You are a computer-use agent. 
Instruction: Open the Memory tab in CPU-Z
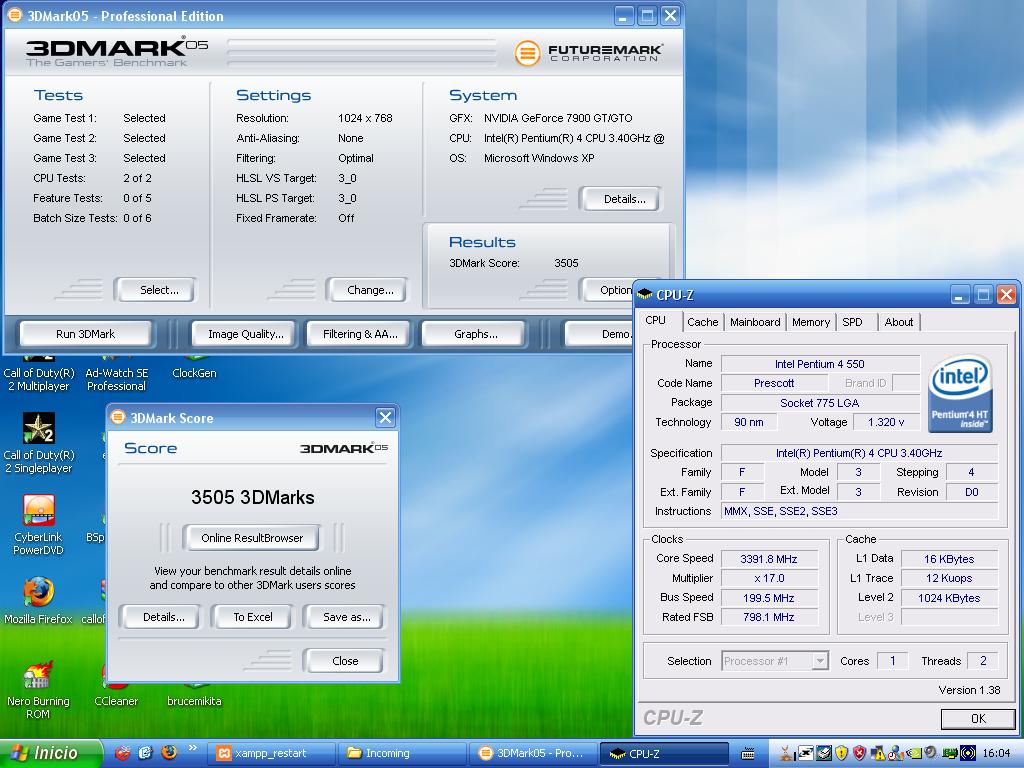click(x=810, y=322)
